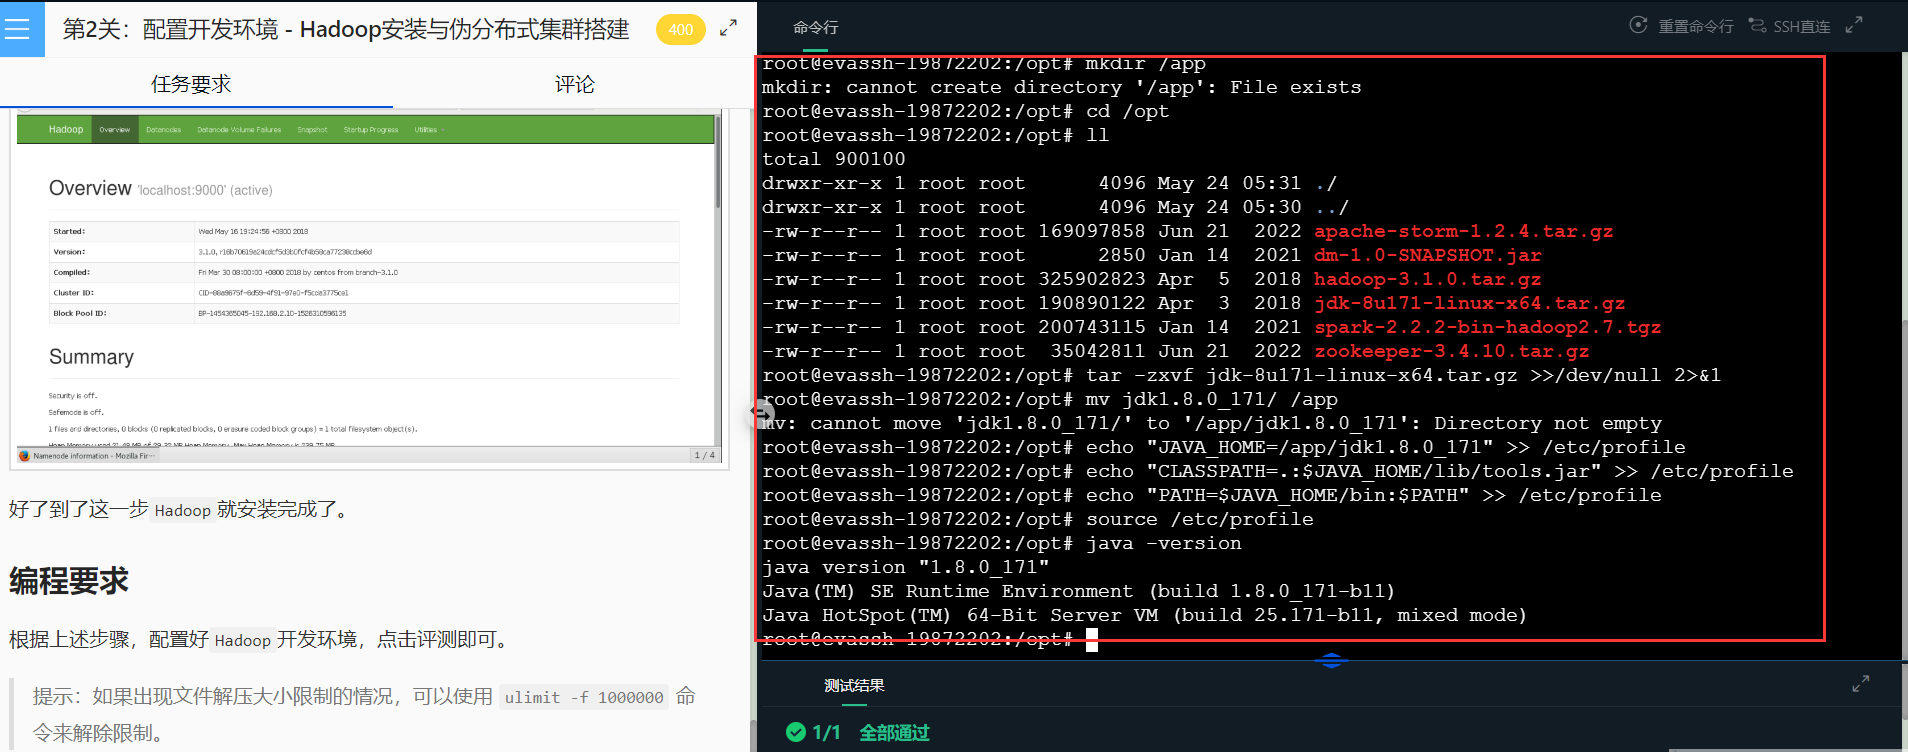Click the 编程要求 heading
Viewport: 1908px width, 752px height.
coord(69,580)
